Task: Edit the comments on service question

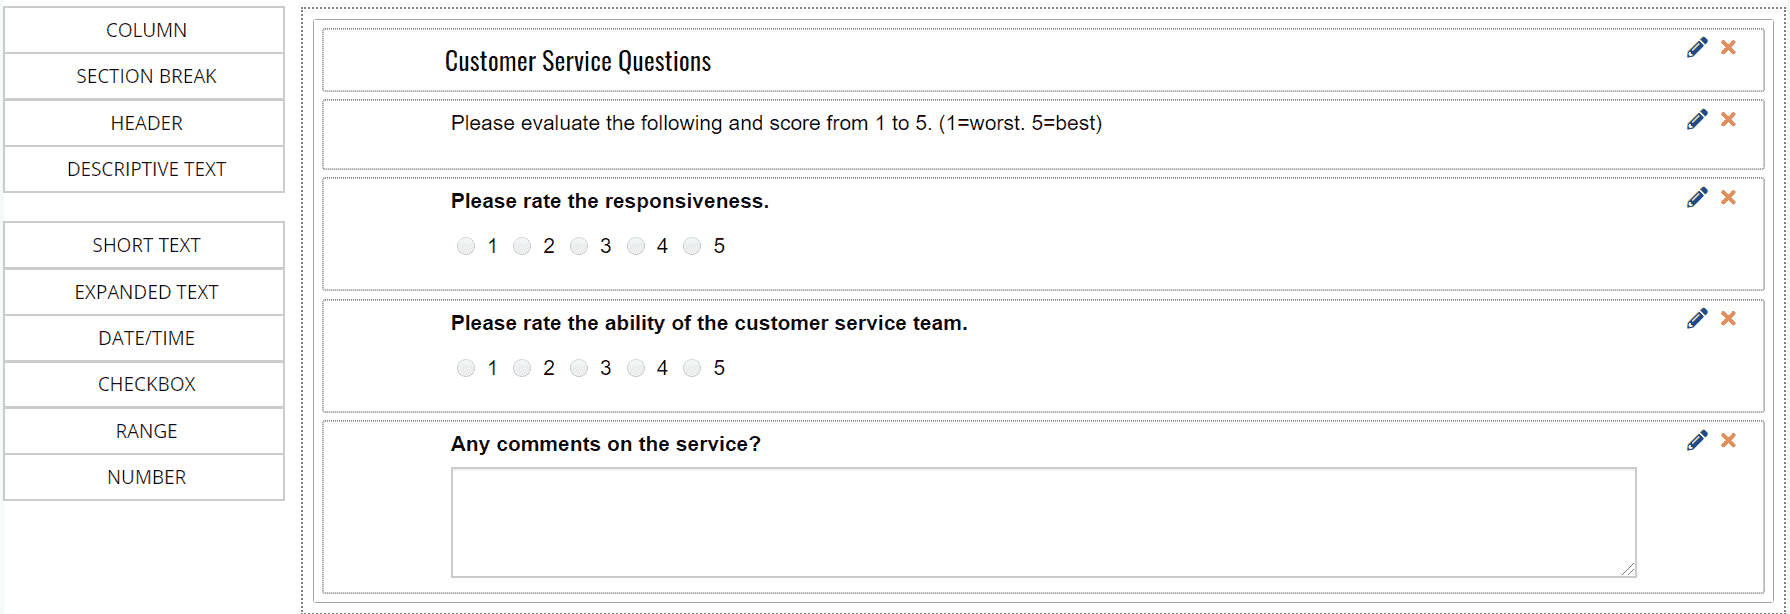Action: [1697, 441]
